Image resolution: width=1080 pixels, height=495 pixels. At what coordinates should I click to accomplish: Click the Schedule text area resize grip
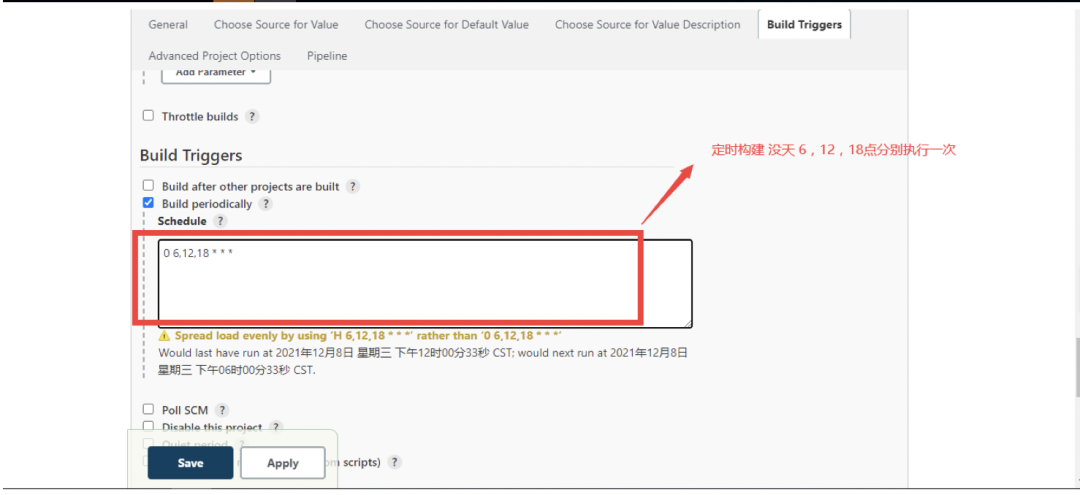click(x=688, y=324)
